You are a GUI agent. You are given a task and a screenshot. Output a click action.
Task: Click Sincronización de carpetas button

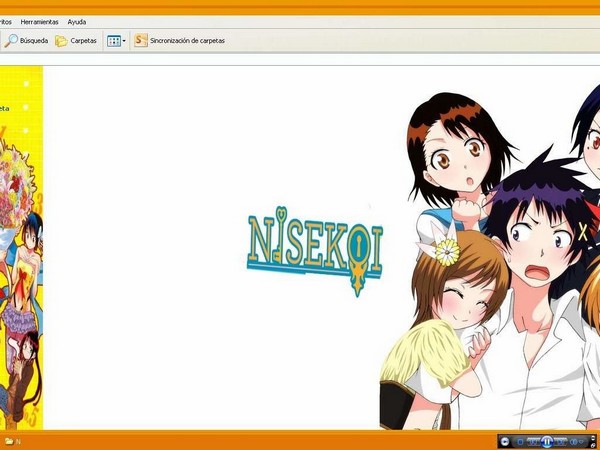point(179,40)
